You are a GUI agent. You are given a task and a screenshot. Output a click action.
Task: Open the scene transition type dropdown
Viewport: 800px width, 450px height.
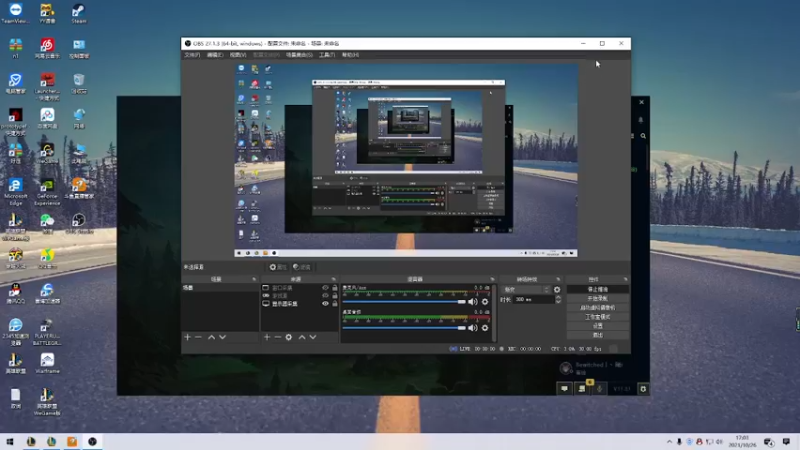526,290
